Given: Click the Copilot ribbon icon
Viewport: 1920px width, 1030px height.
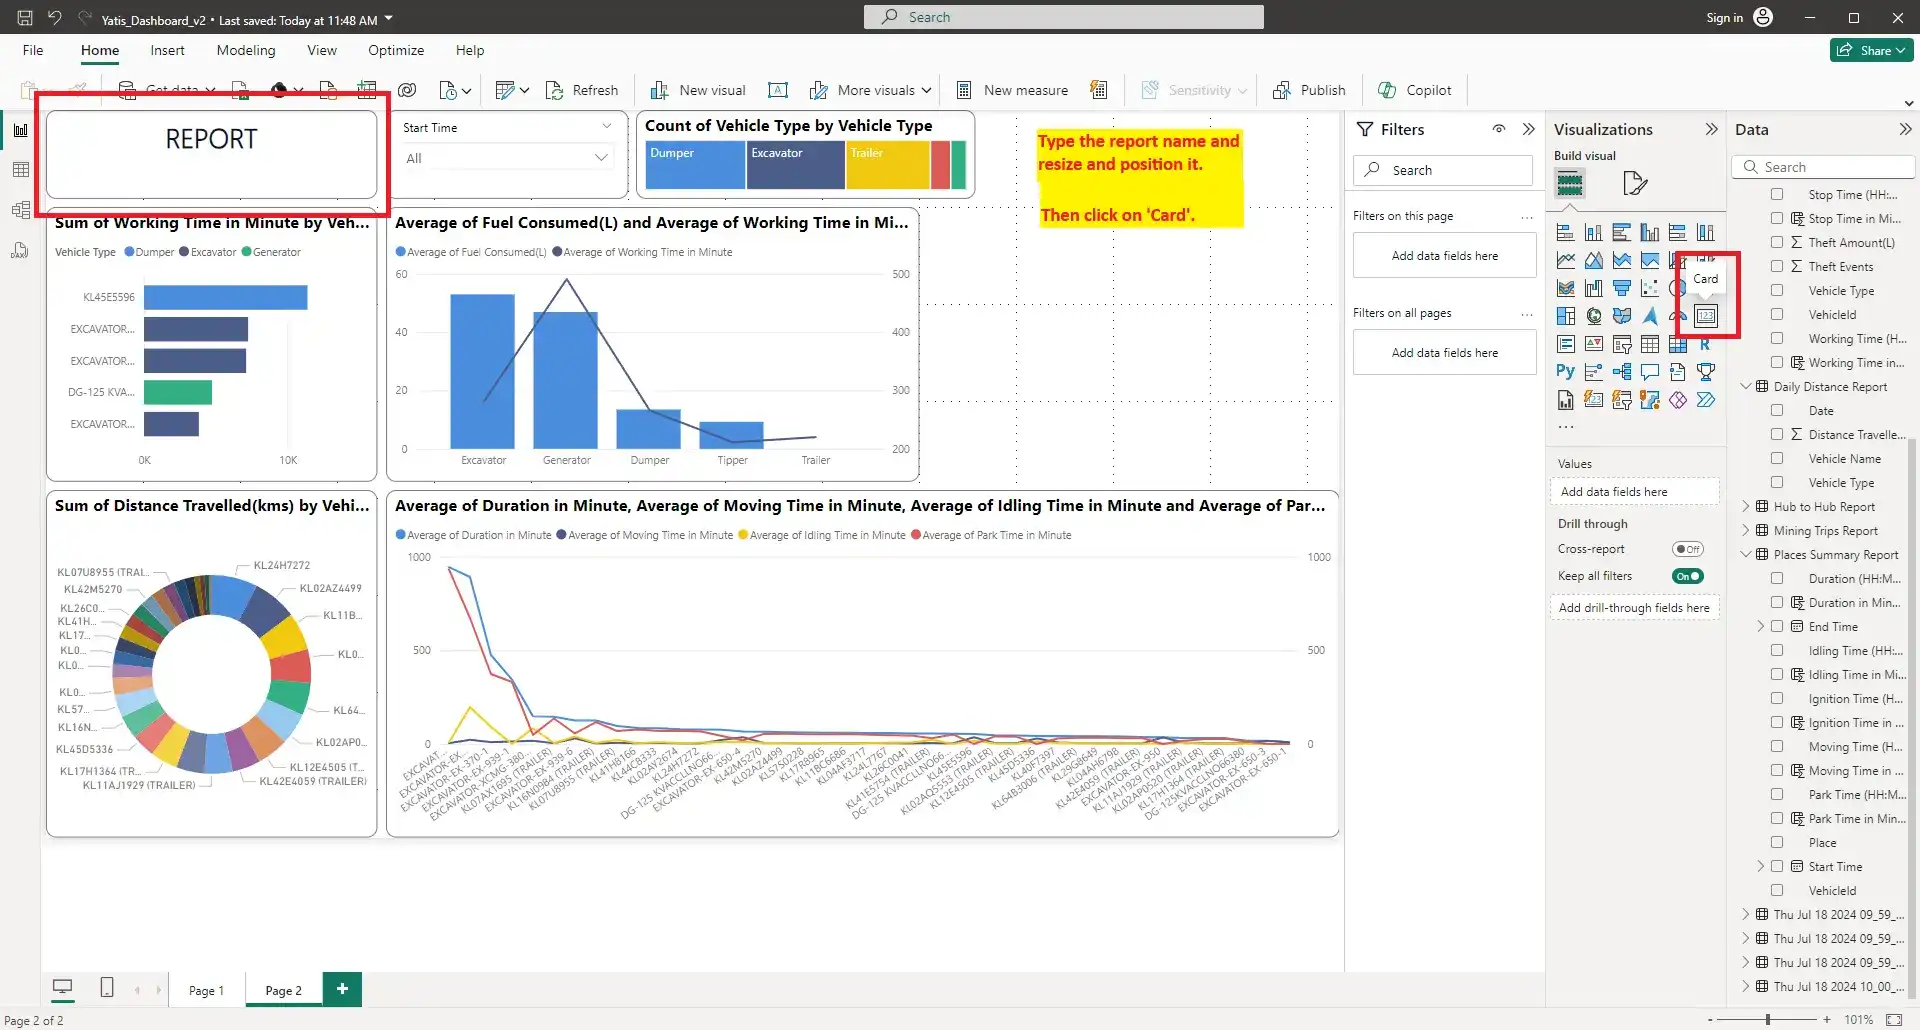Looking at the screenshot, I should [1415, 90].
